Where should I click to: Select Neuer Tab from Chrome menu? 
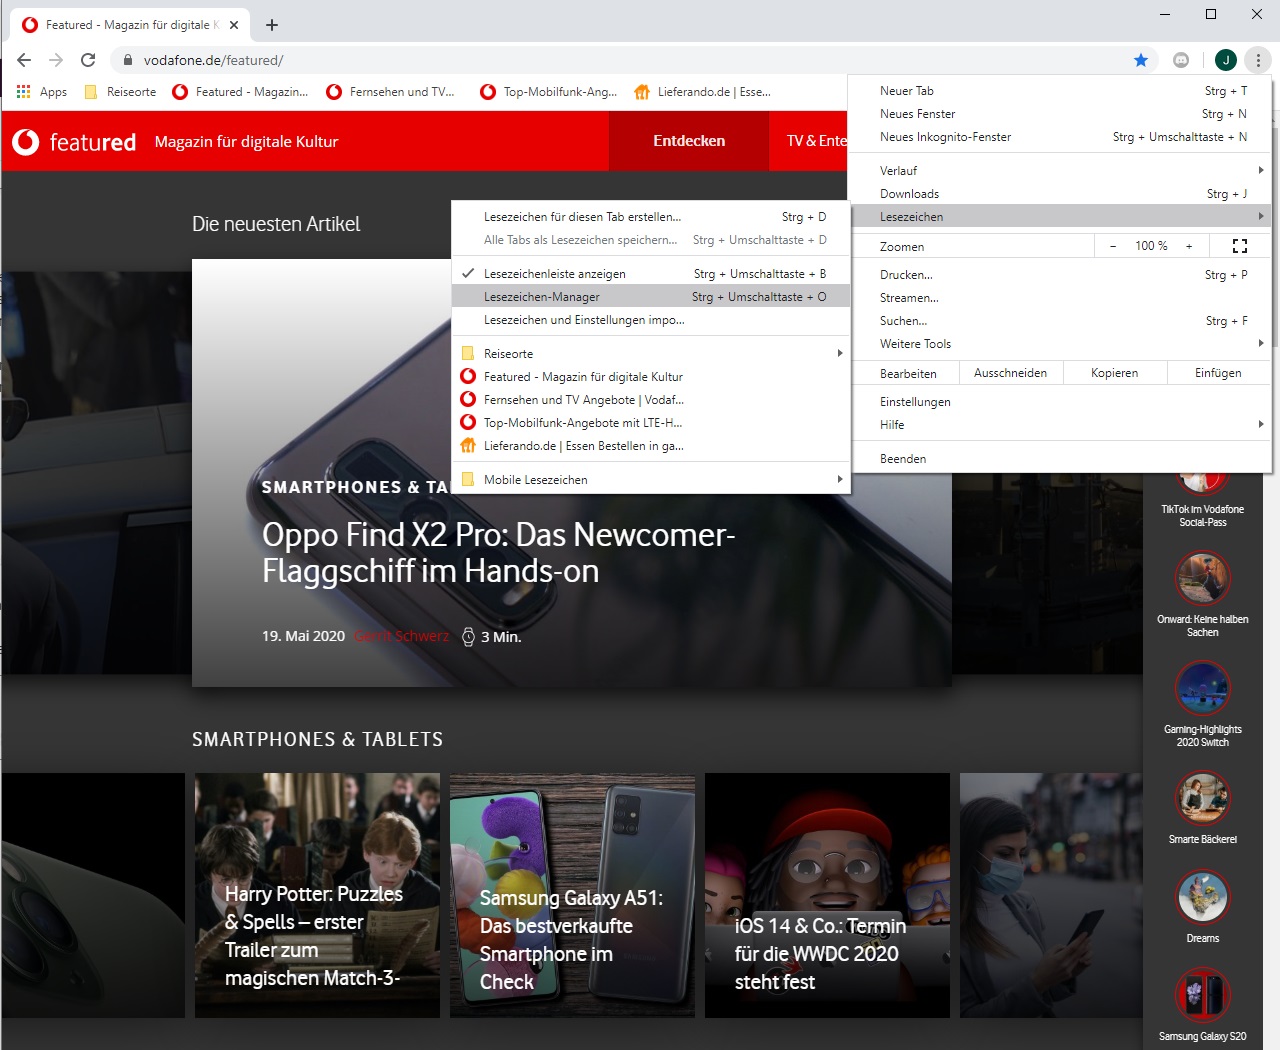pos(1060,91)
